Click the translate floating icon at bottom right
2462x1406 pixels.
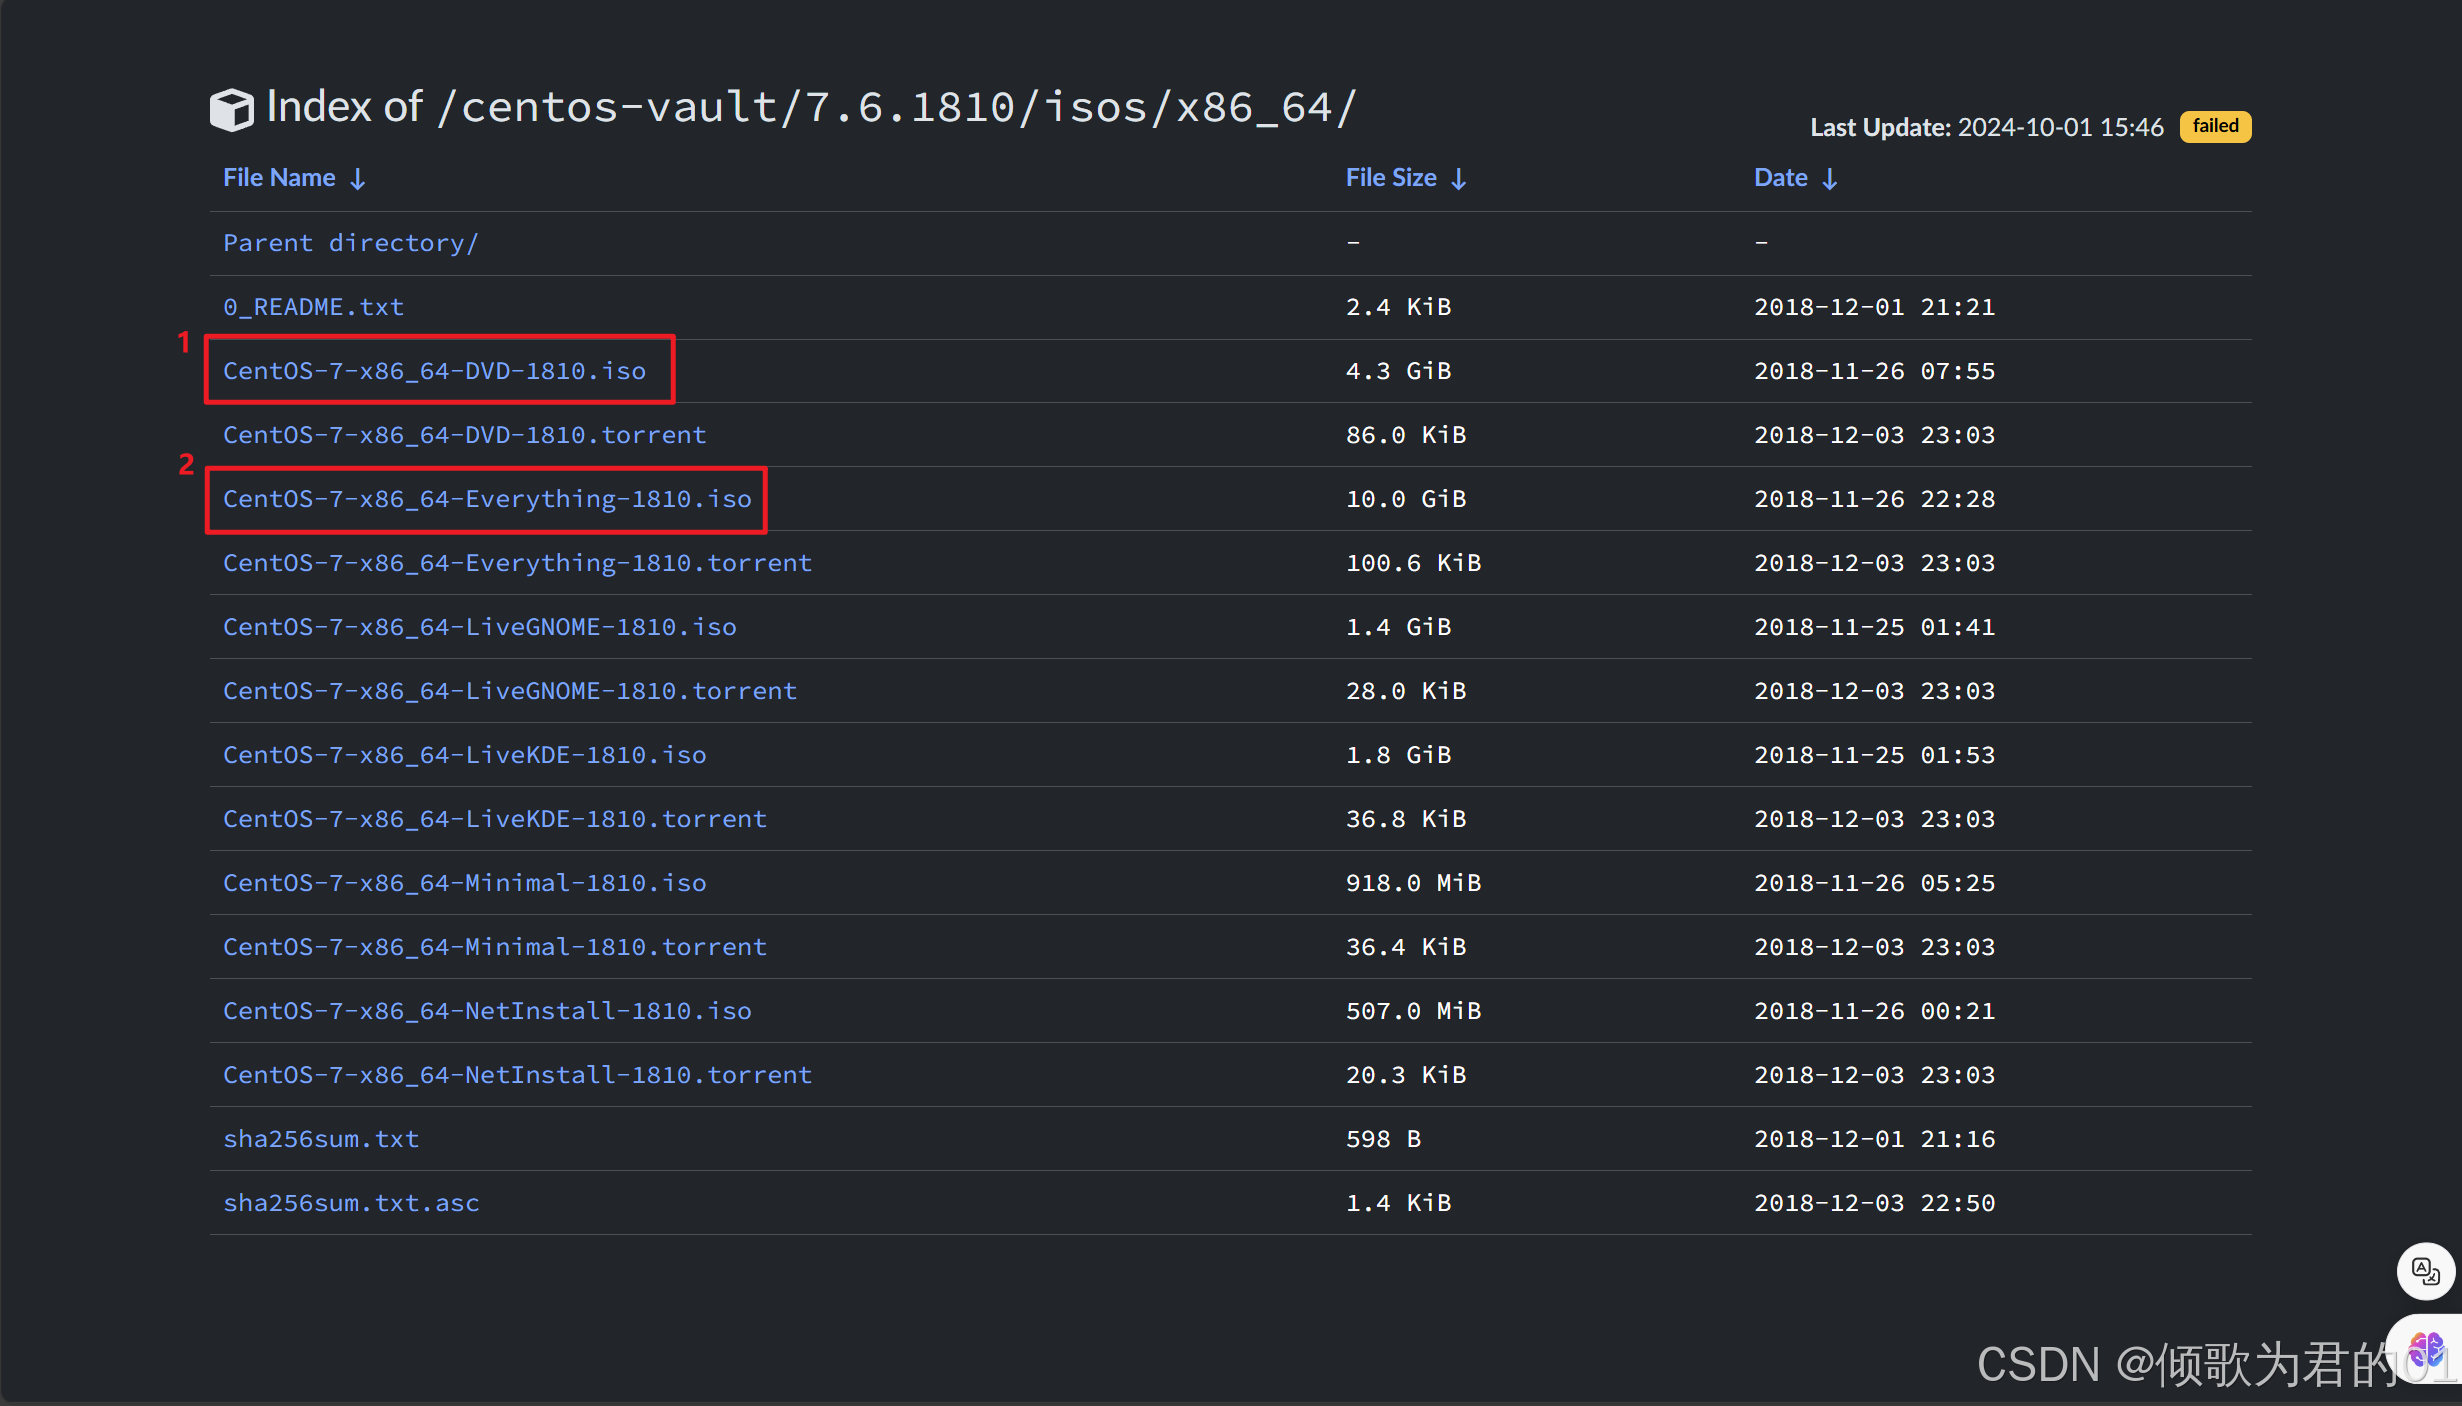[x=2425, y=1271]
